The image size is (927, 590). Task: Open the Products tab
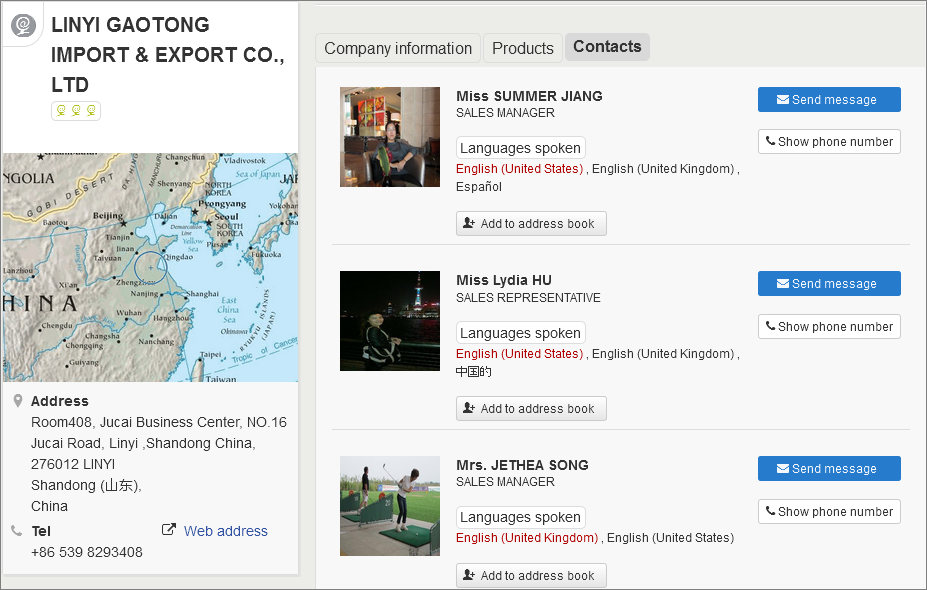523,48
